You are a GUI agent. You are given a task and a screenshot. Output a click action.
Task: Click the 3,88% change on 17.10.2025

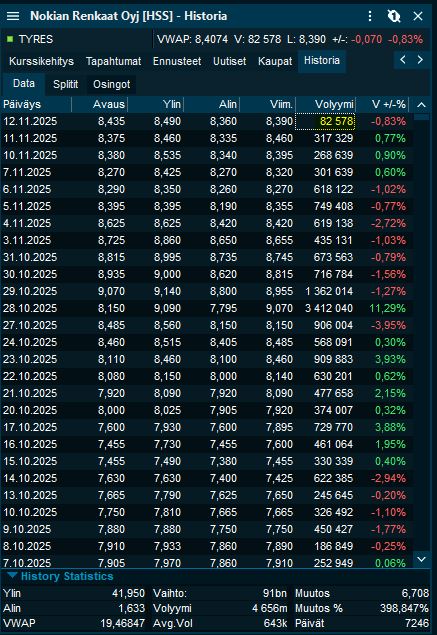(x=390, y=428)
